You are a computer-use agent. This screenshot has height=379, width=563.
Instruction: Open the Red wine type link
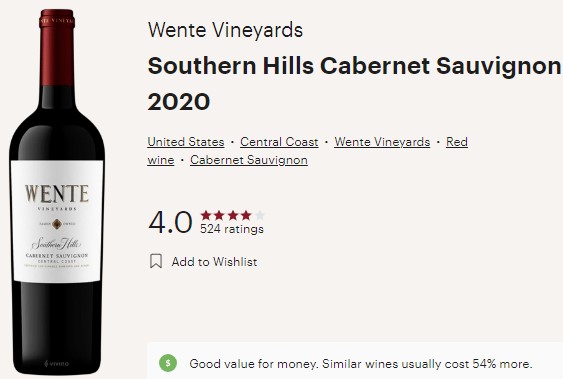pyautogui.click(x=457, y=142)
